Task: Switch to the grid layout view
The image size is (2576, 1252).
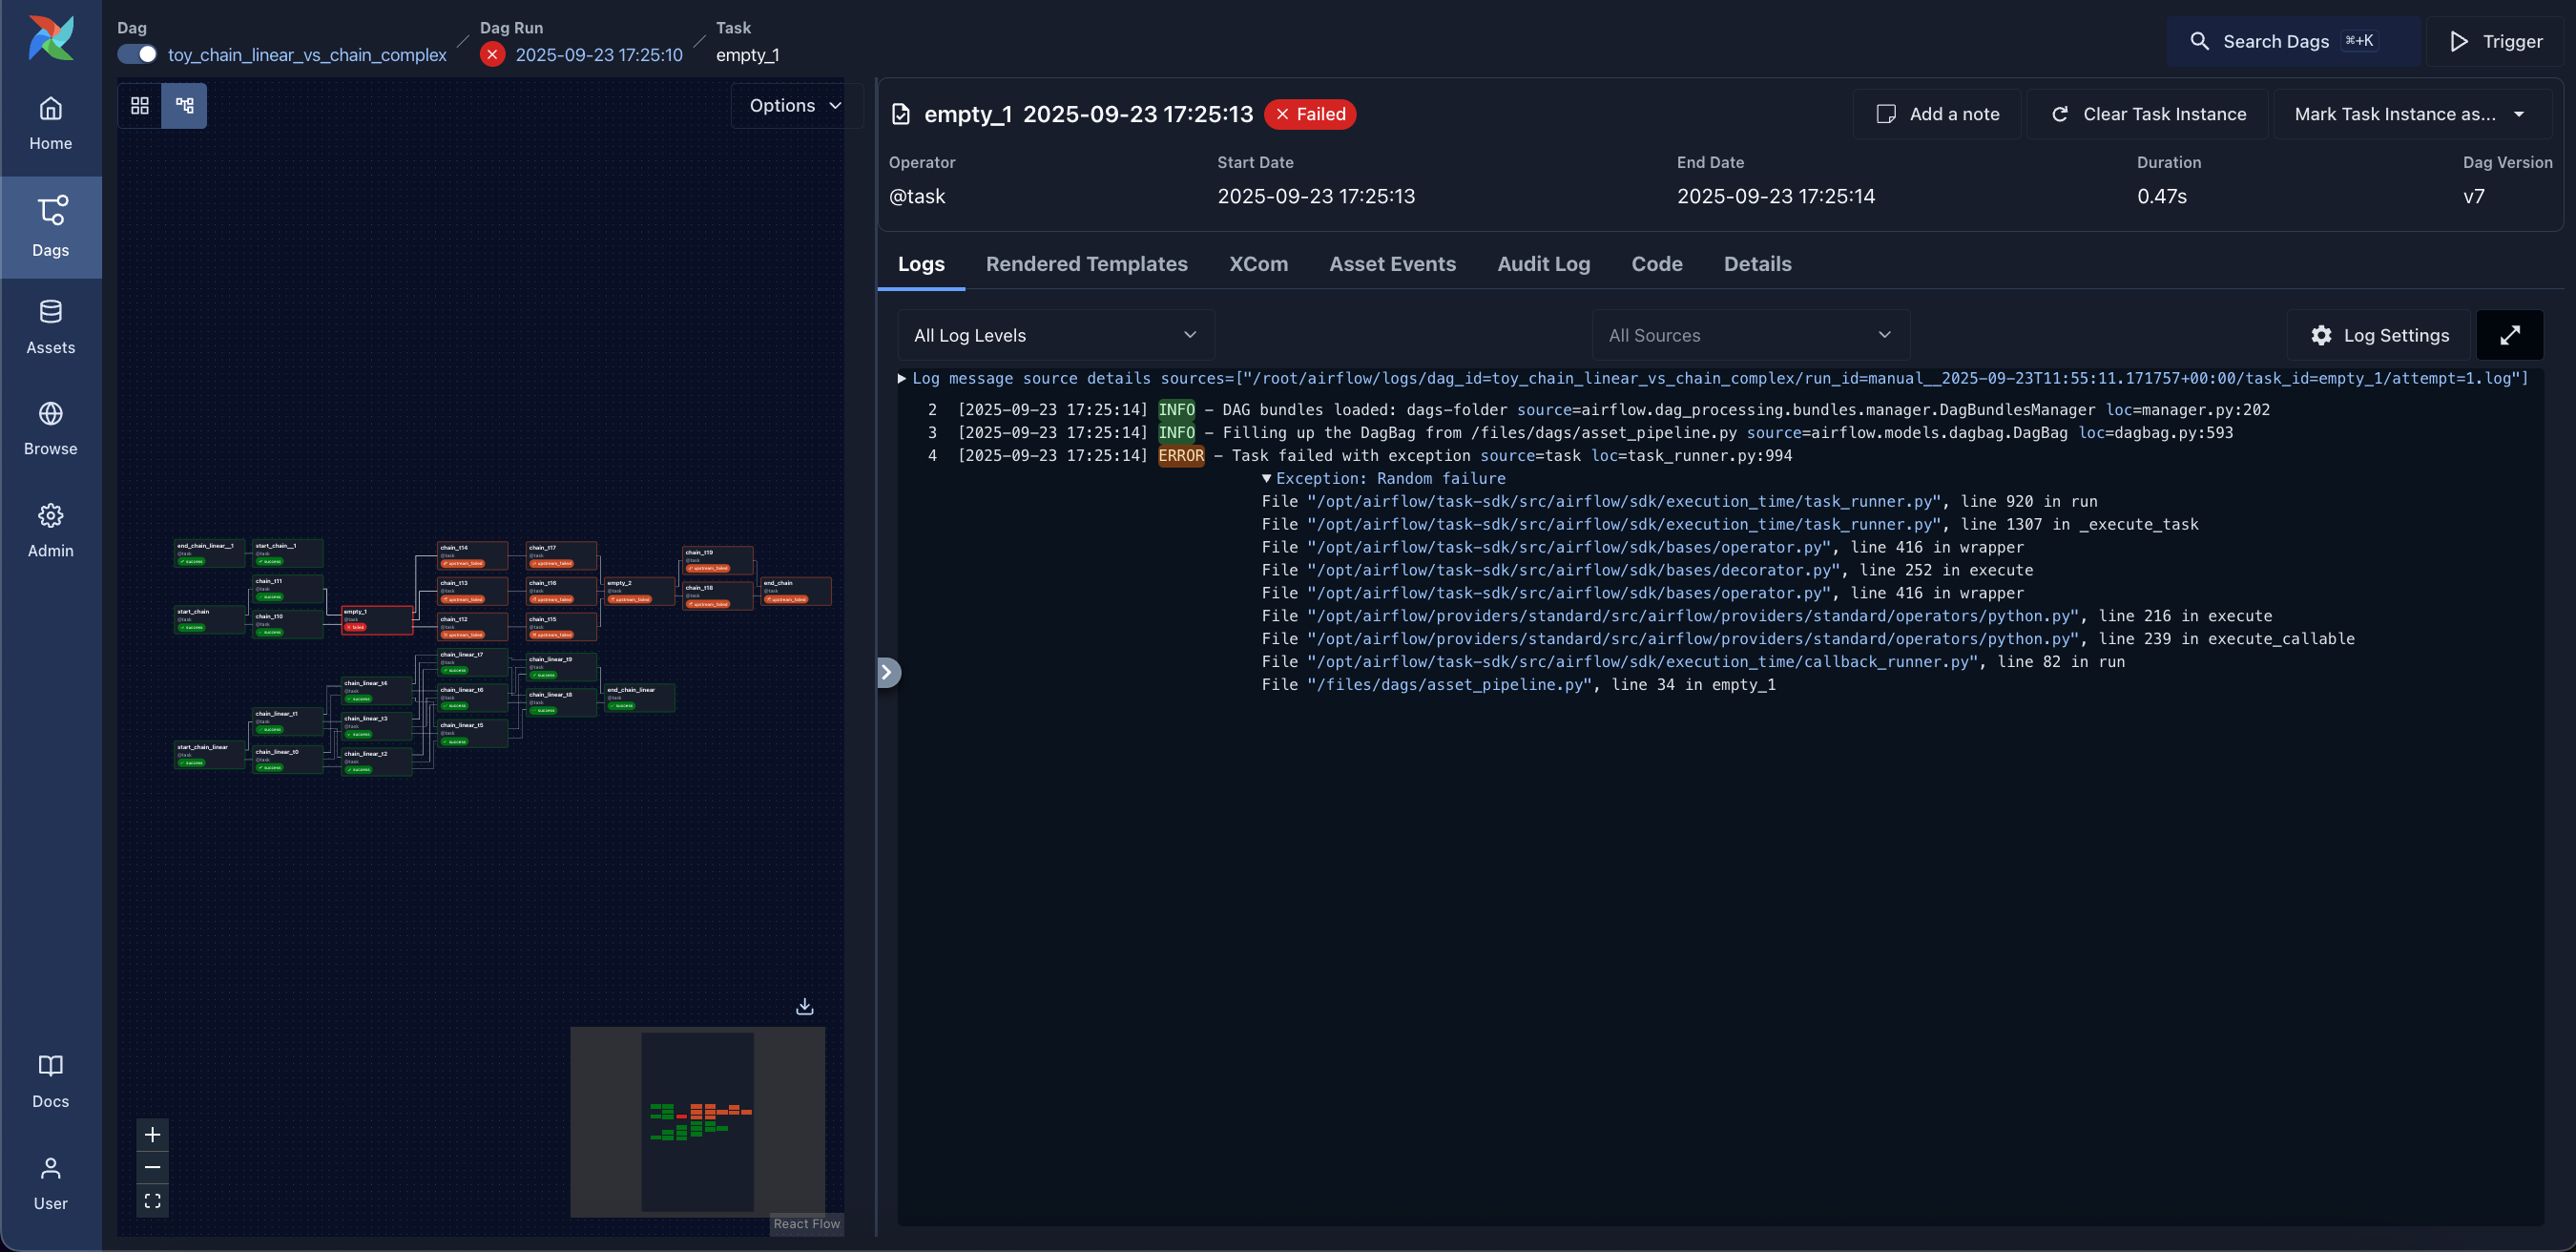Action: click(140, 105)
